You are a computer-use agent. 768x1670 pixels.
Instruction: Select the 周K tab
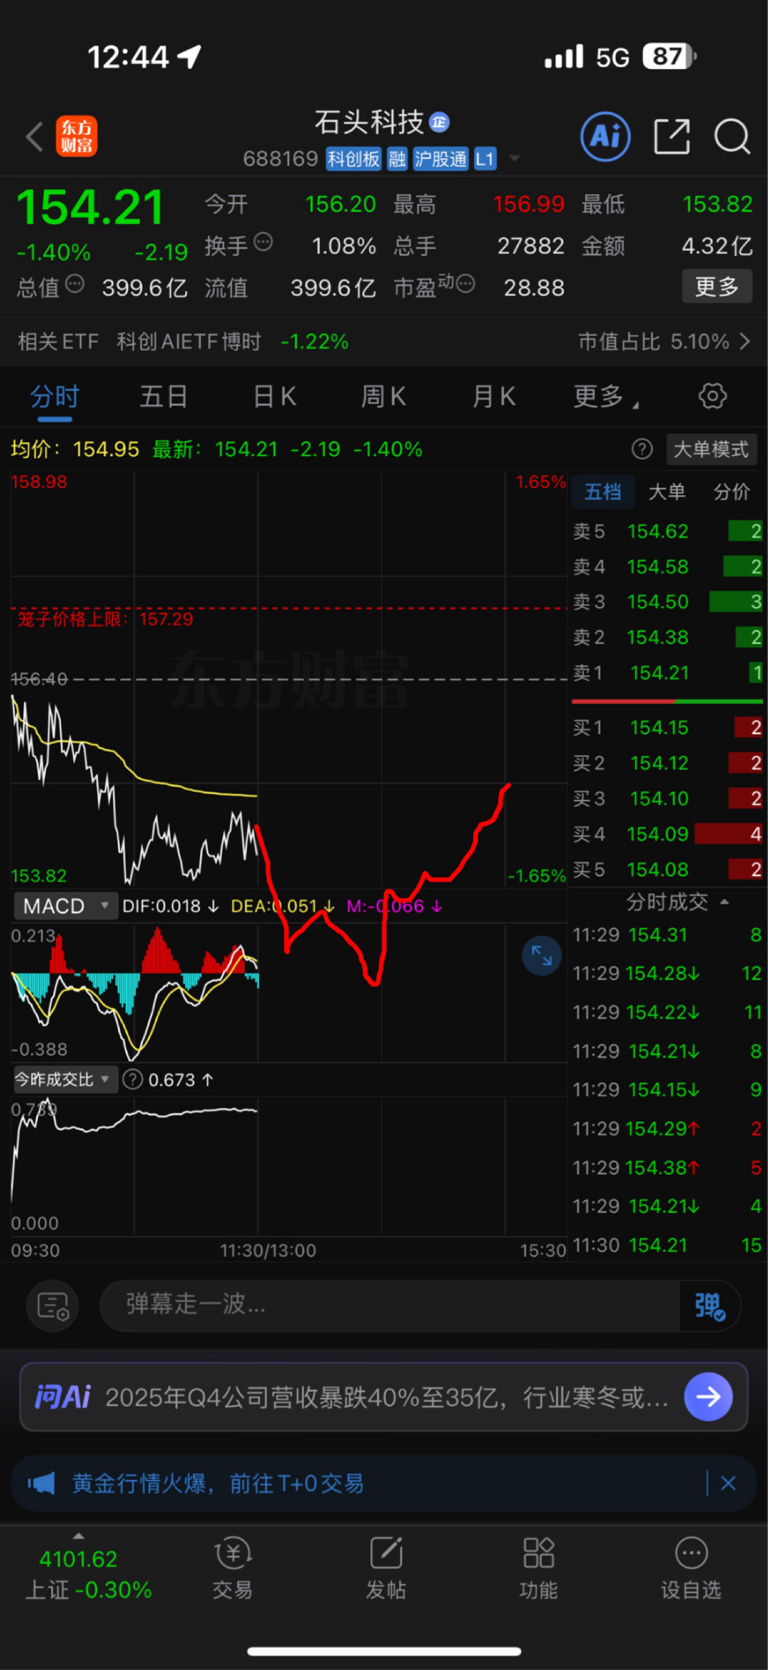(383, 396)
